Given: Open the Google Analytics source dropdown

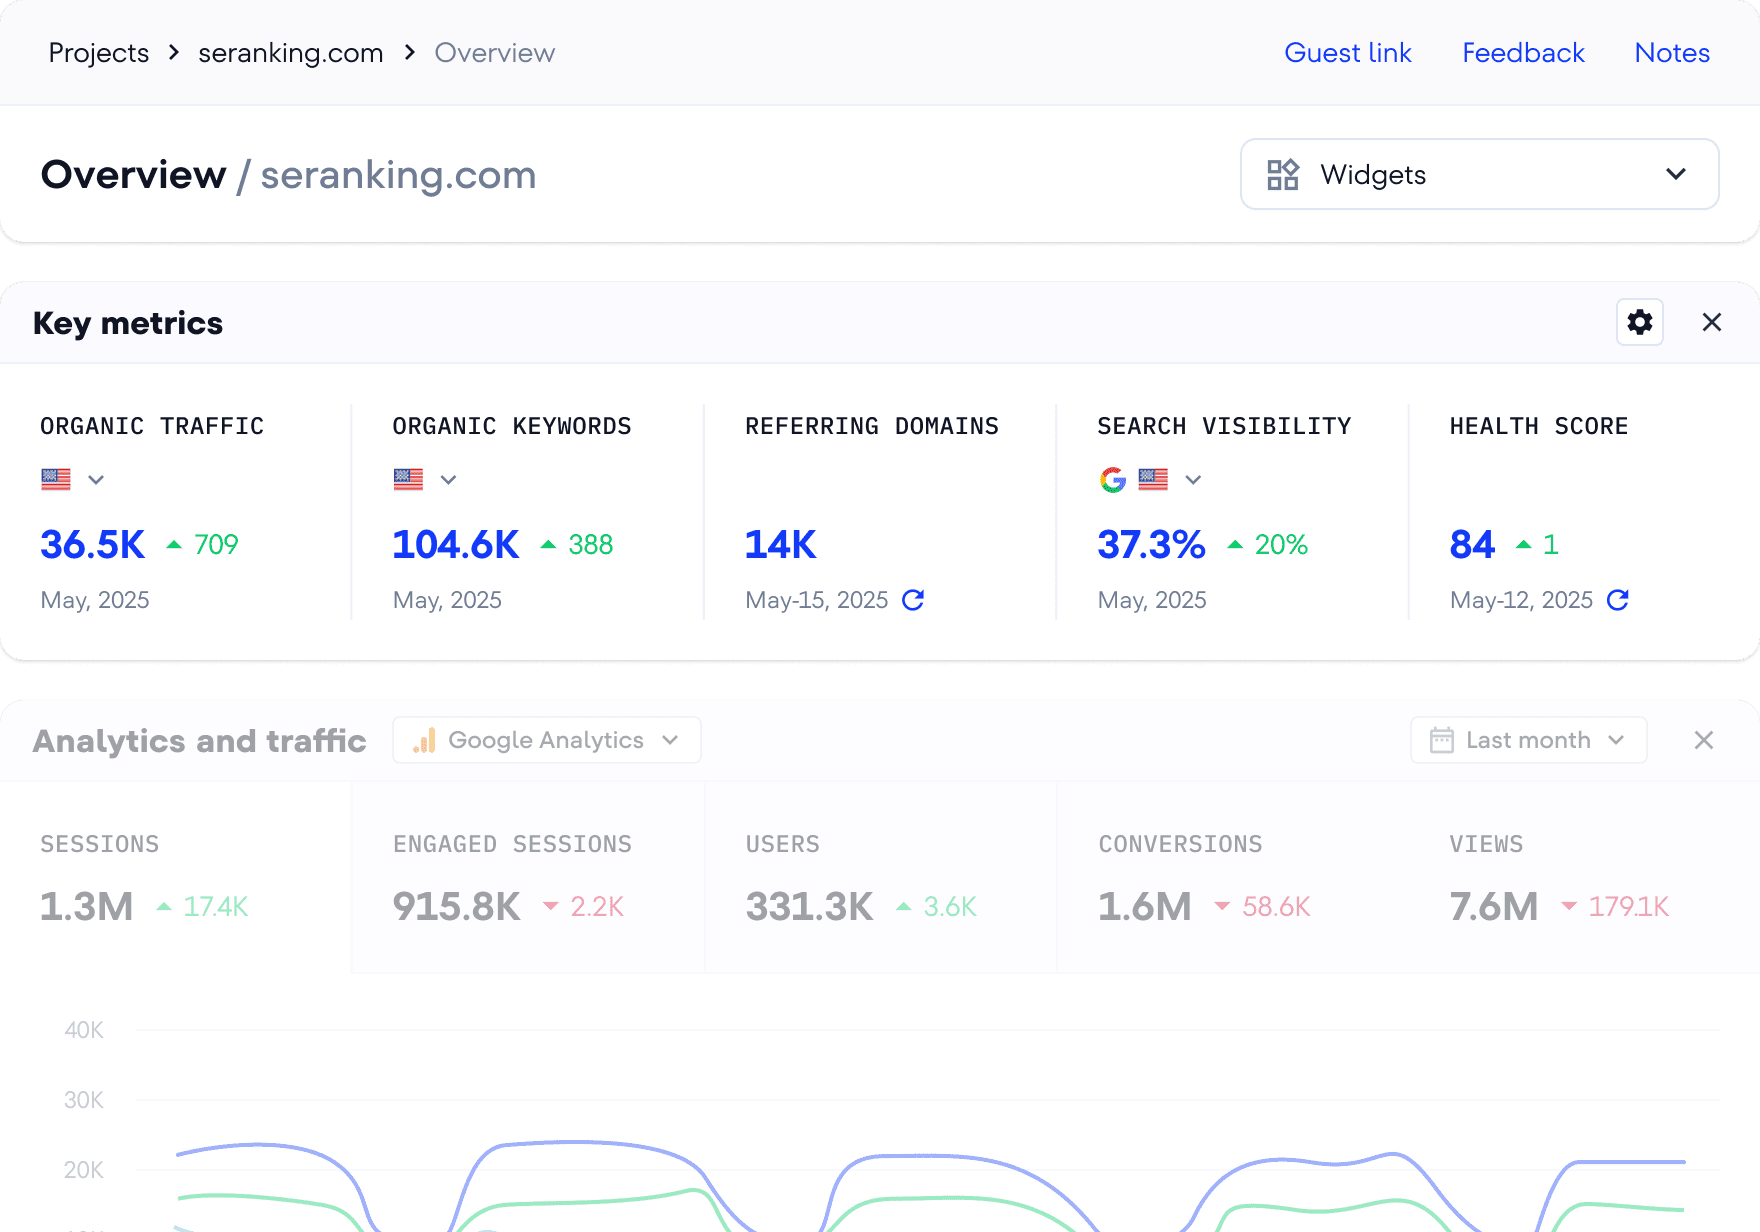Looking at the screenshot, I should pyautogui.click(x=546, y=740).
